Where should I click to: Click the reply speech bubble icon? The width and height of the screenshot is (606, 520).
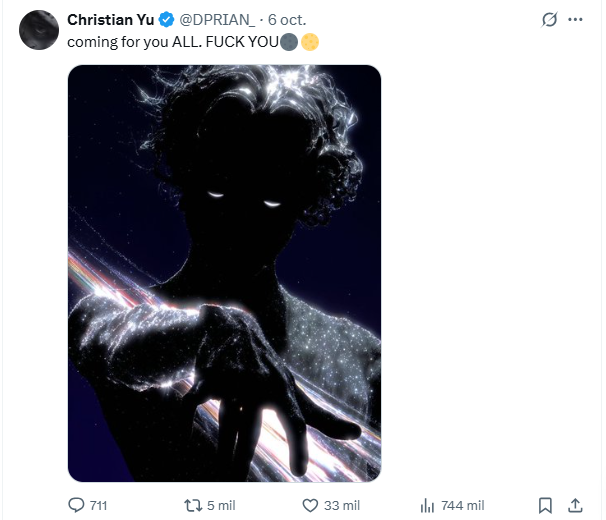pos(76,505)
